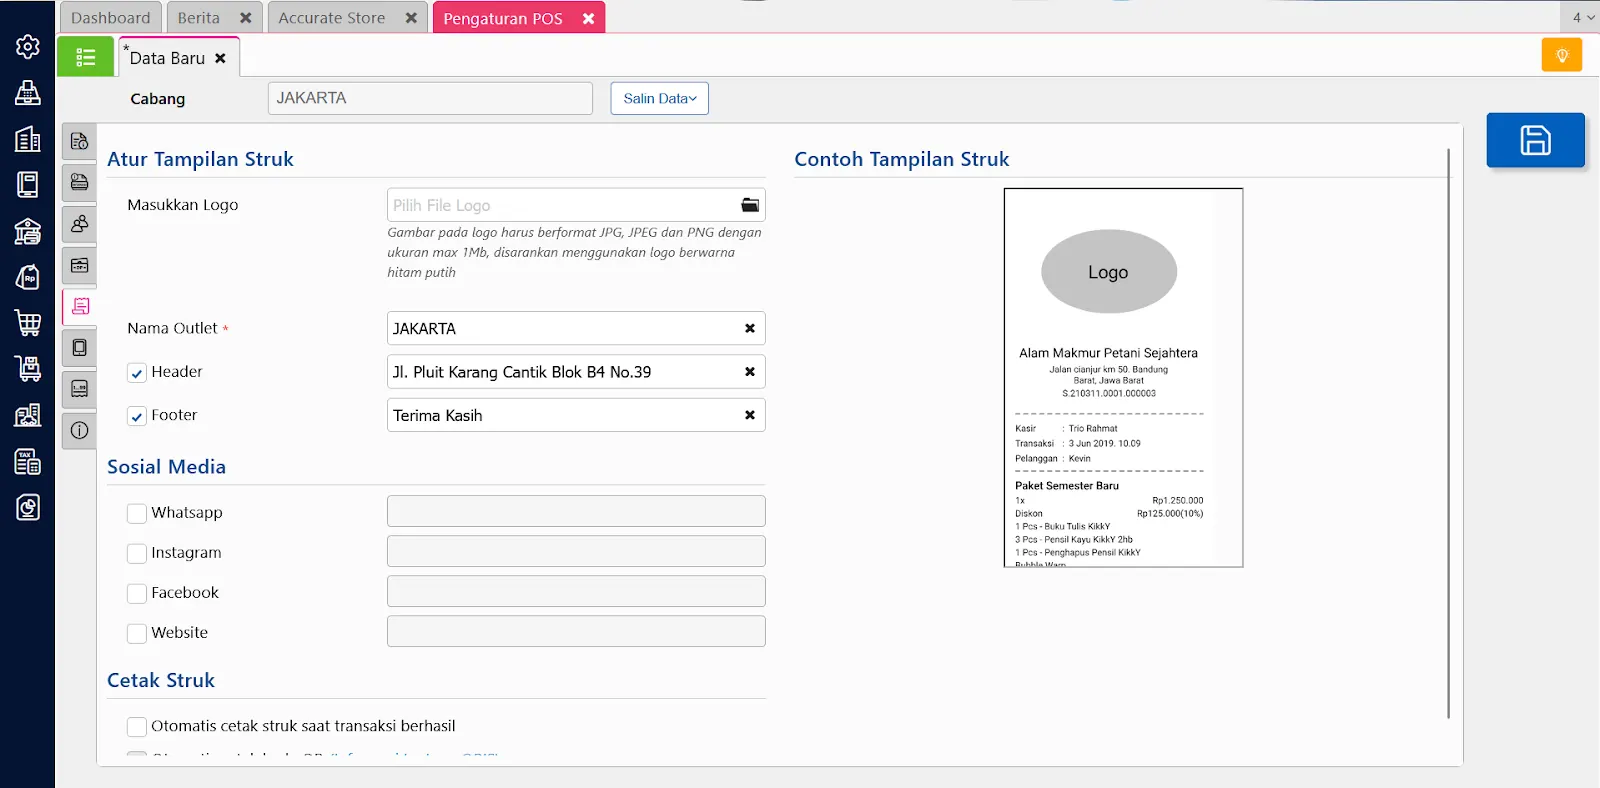Enable the Facebook checkbox

pyautogui.click(x=137, y=593)
